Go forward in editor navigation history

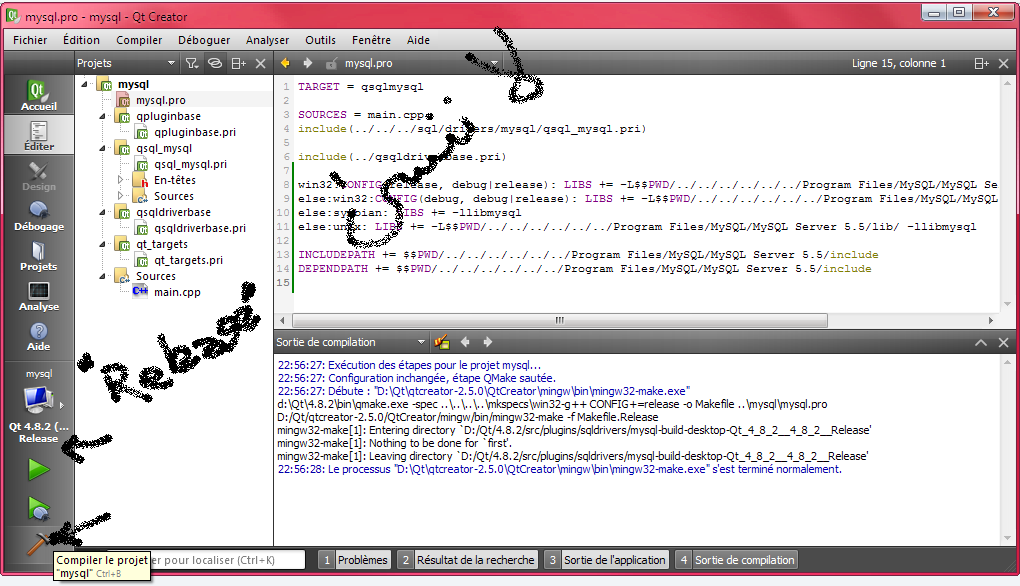(308, 63)
